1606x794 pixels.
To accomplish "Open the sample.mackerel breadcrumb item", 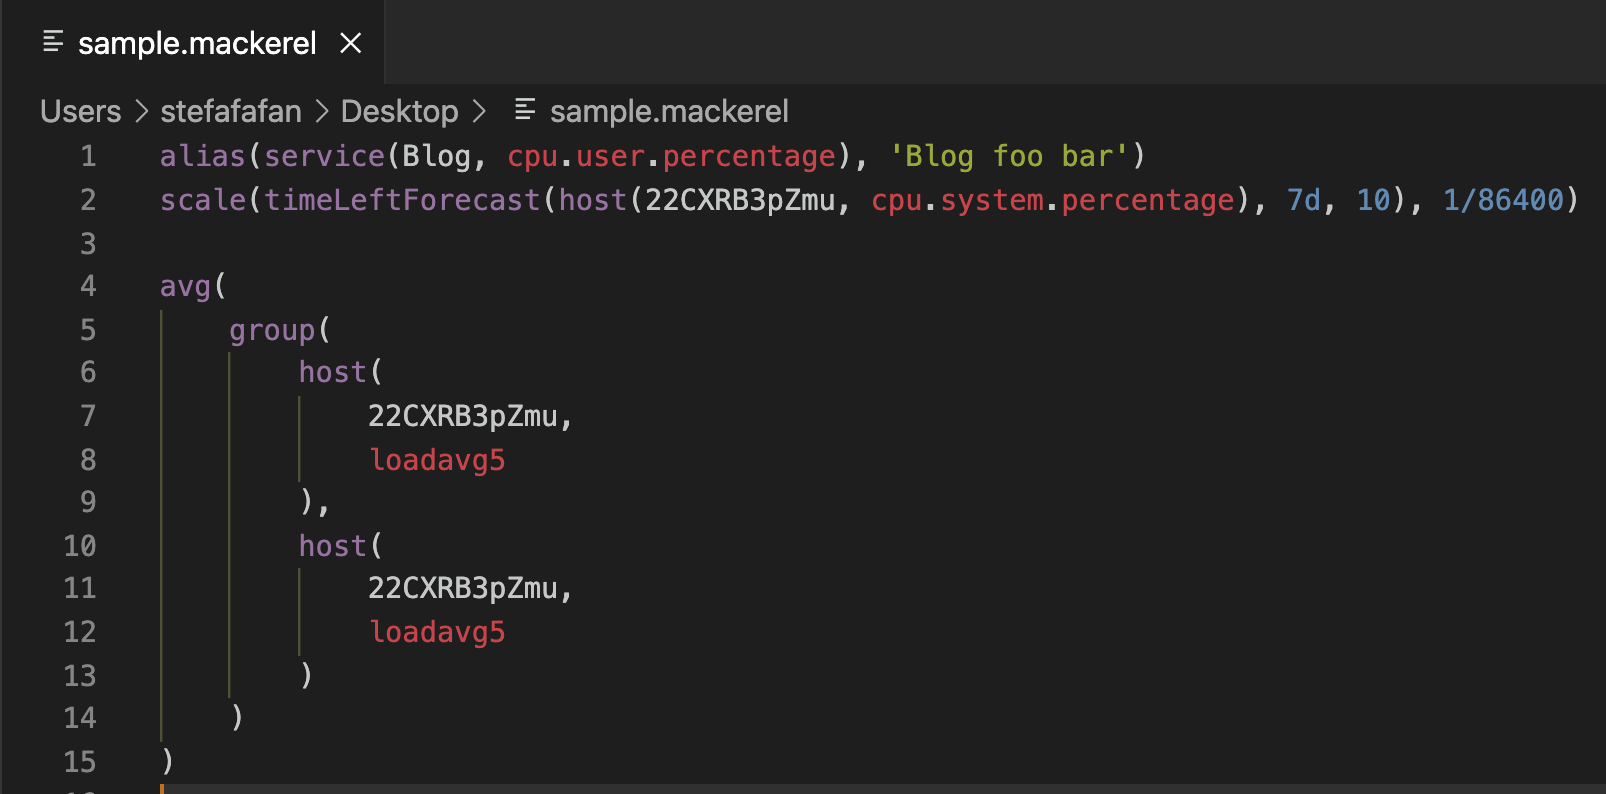I will click(669, 111).
